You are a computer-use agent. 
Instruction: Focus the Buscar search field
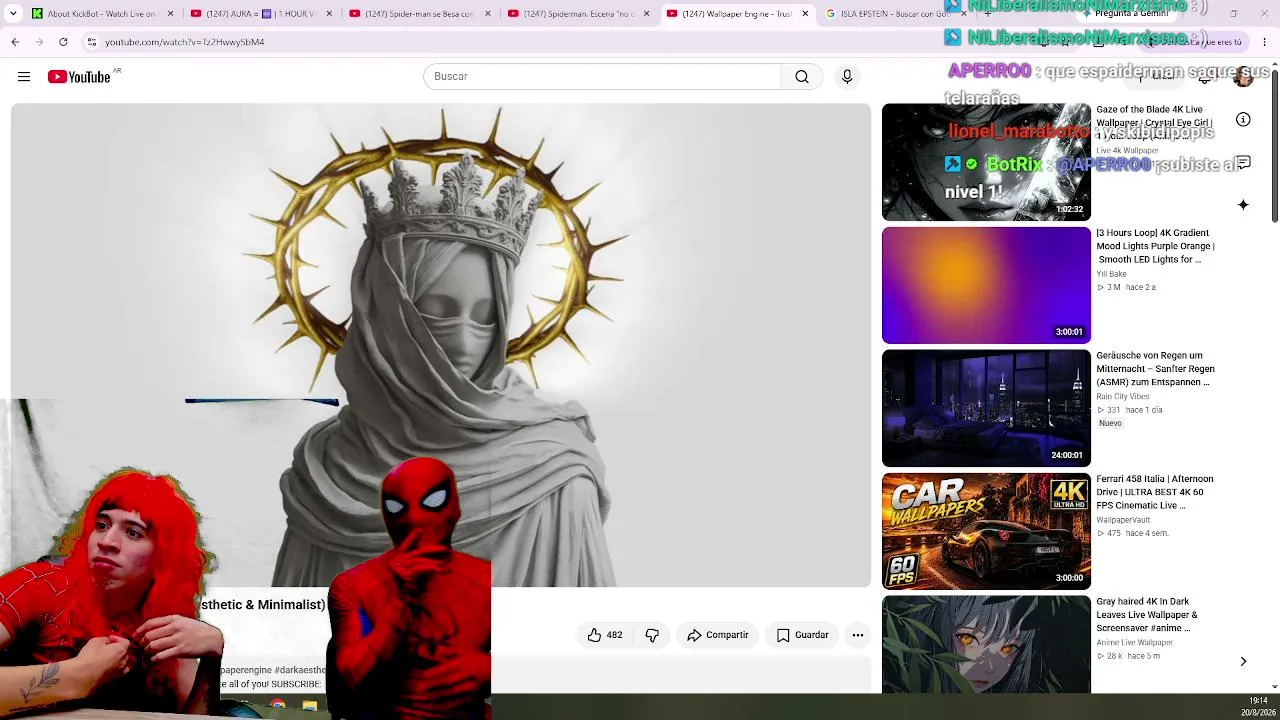coord(602,77)
